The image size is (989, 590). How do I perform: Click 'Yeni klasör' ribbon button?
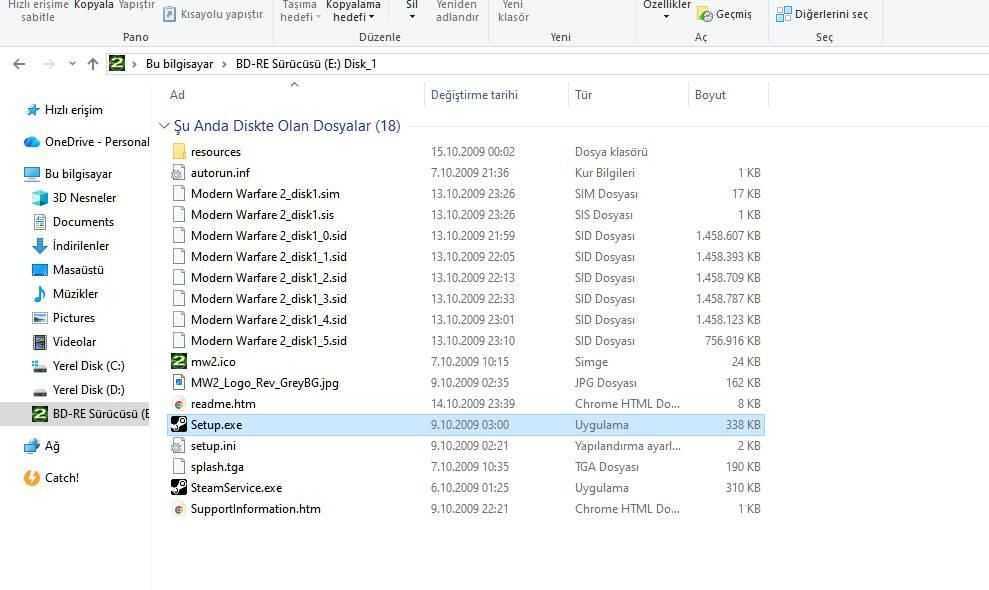tap(513, 11)
